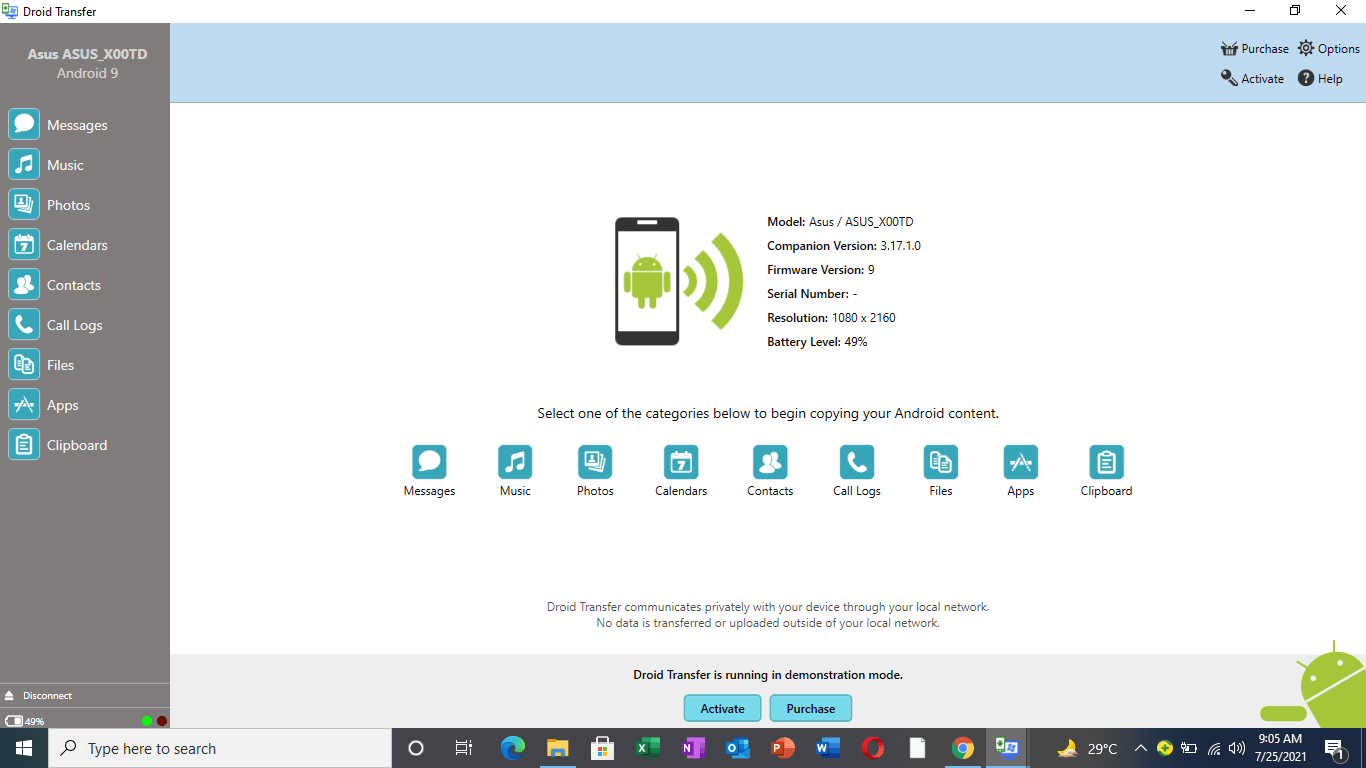Click the center Contacts category icon
1366x768 pixels.
click(x=770, y=462)
